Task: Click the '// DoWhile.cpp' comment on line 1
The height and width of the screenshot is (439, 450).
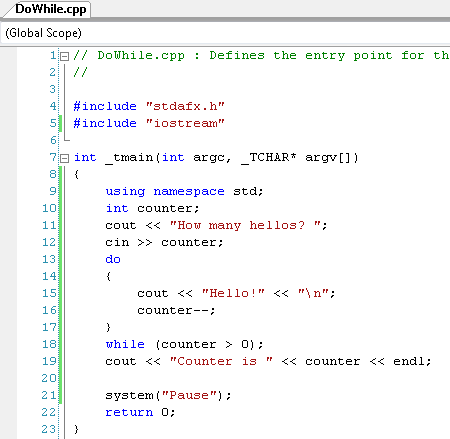Action: point(129,56)
